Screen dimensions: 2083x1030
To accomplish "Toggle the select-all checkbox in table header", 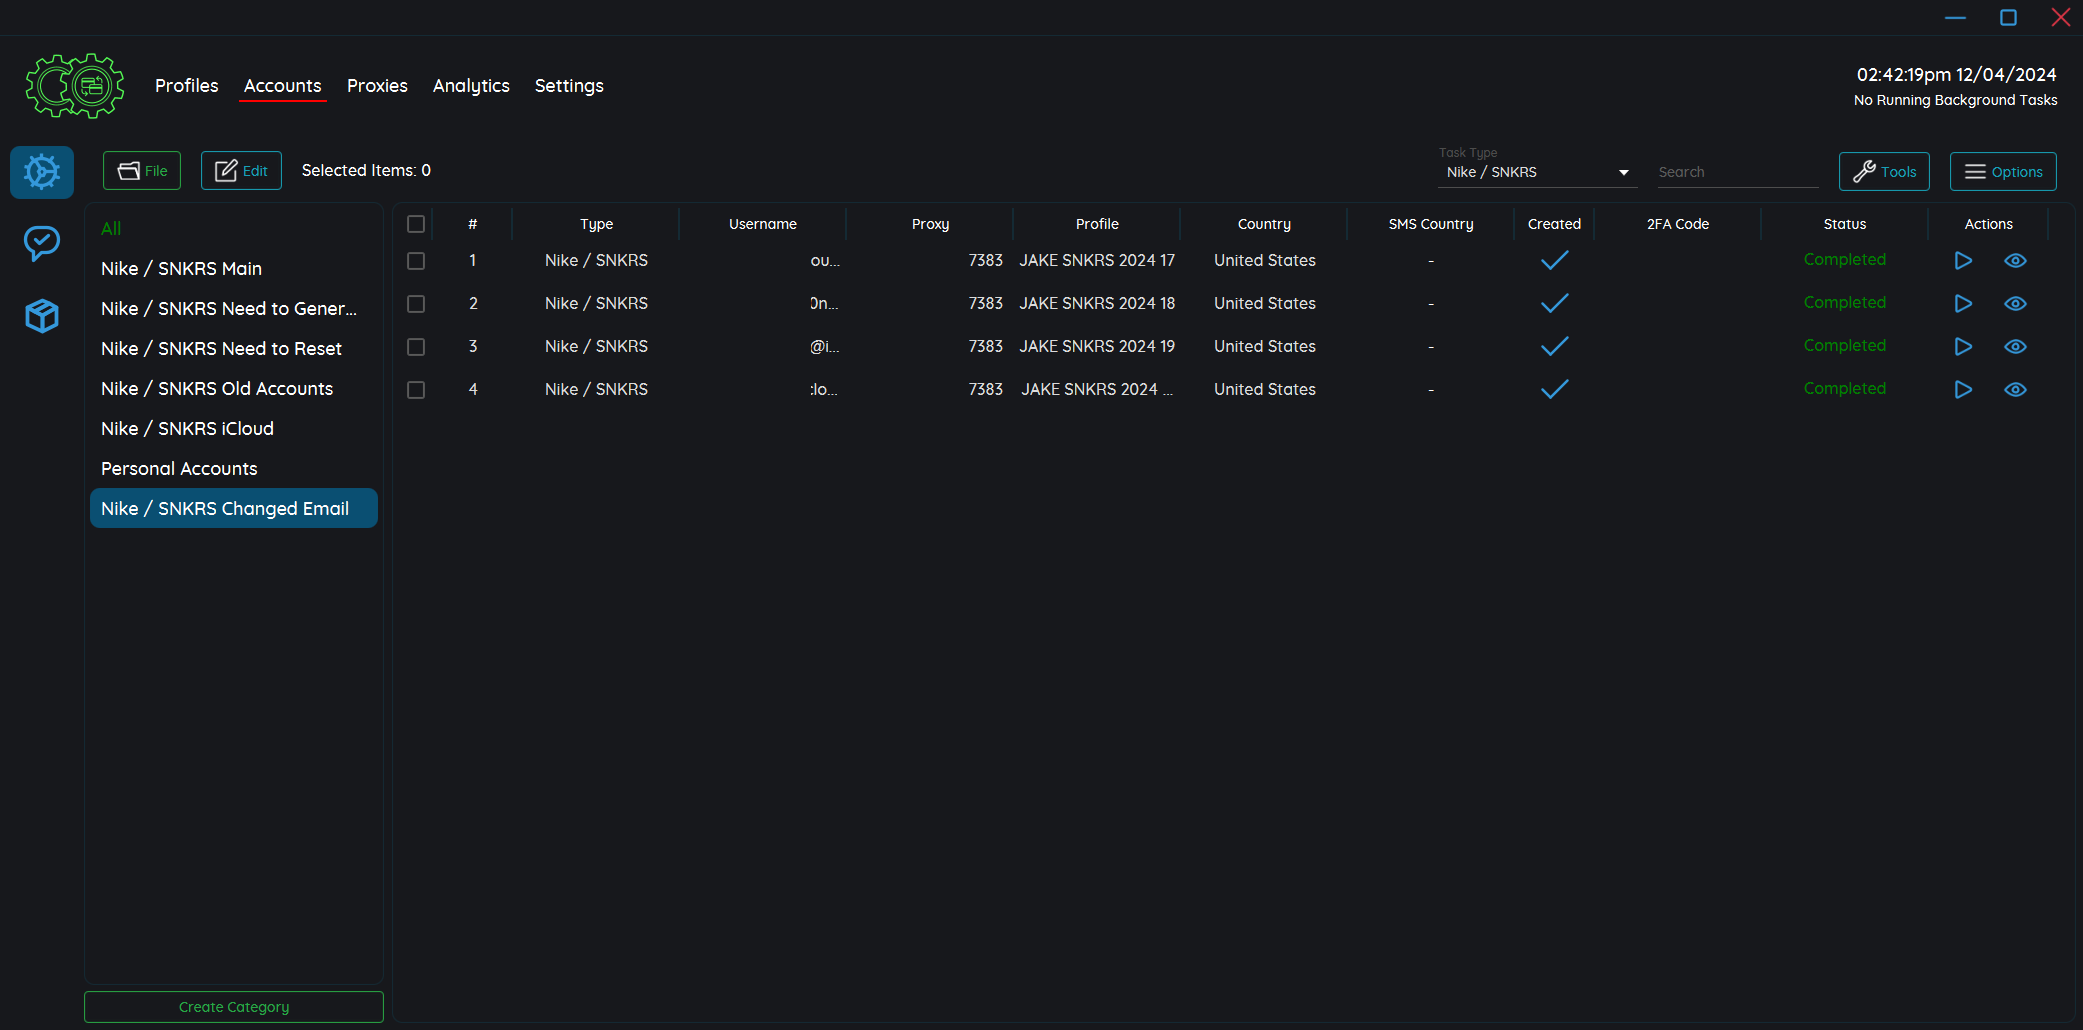I will (416, 224).
